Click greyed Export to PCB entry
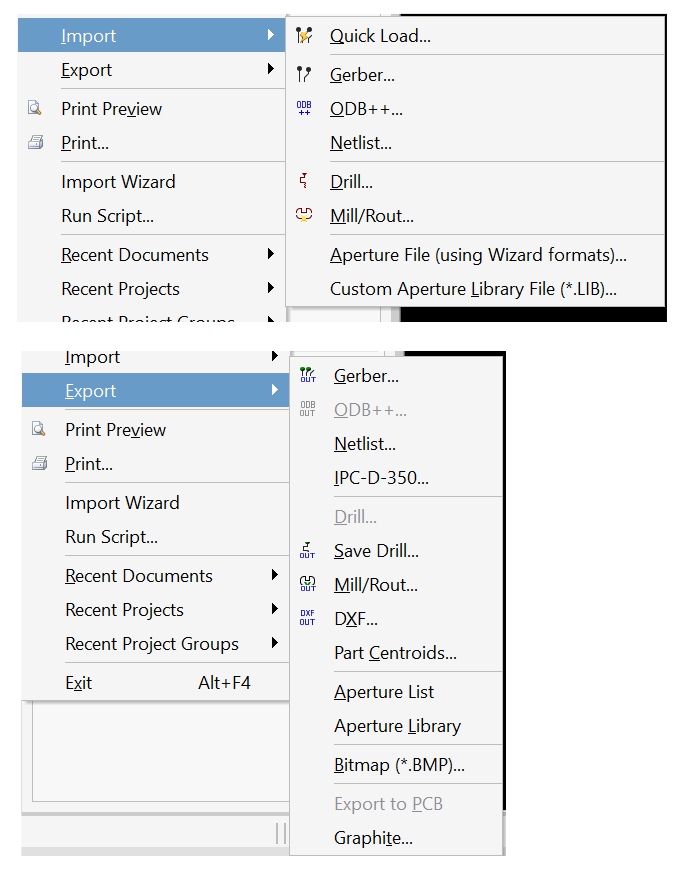 (x=388, y=804)
